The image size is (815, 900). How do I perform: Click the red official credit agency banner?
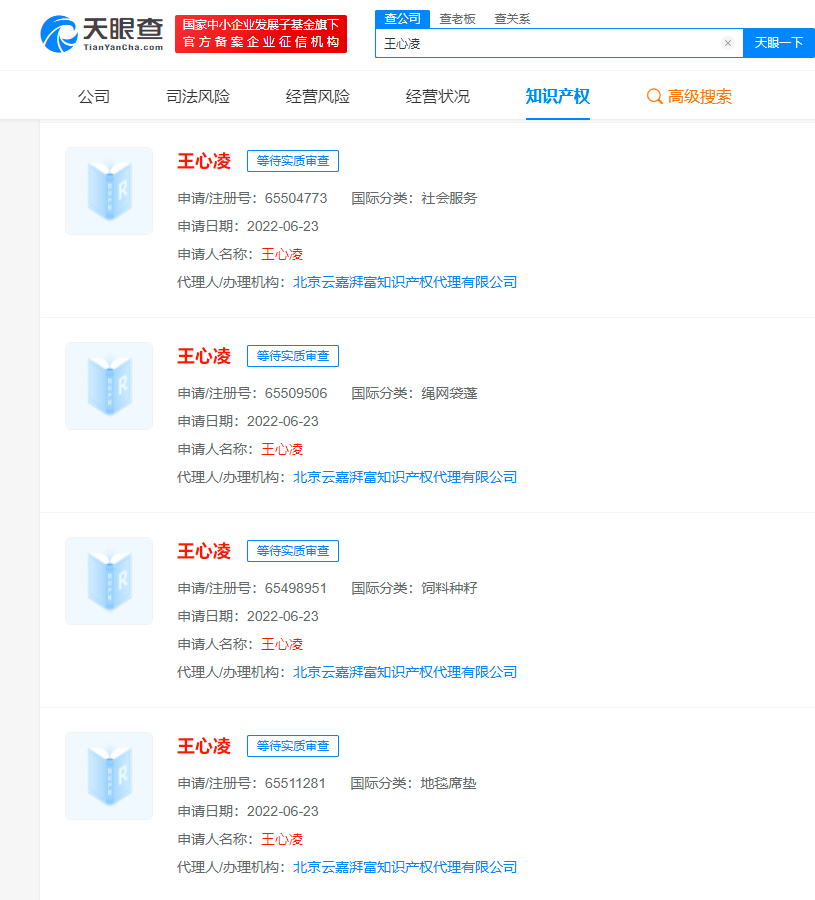(261, 34)
